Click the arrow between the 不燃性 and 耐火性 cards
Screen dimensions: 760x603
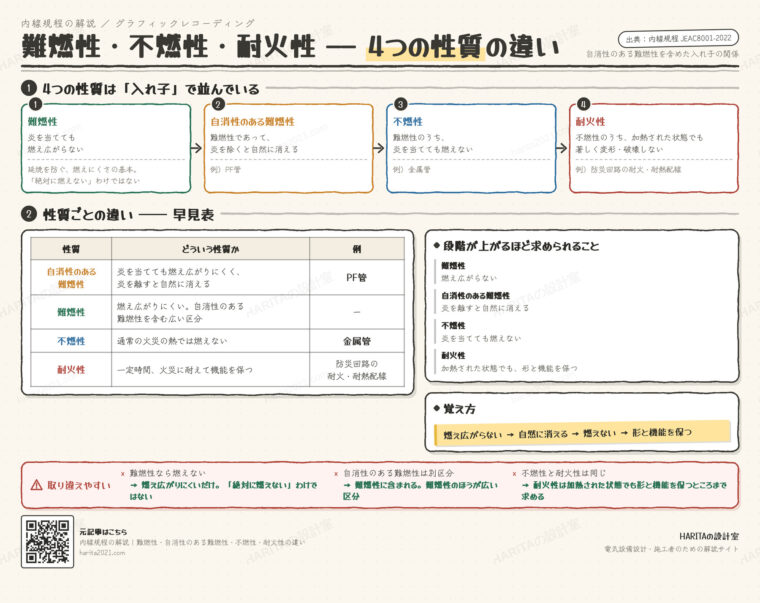point(562,148)
